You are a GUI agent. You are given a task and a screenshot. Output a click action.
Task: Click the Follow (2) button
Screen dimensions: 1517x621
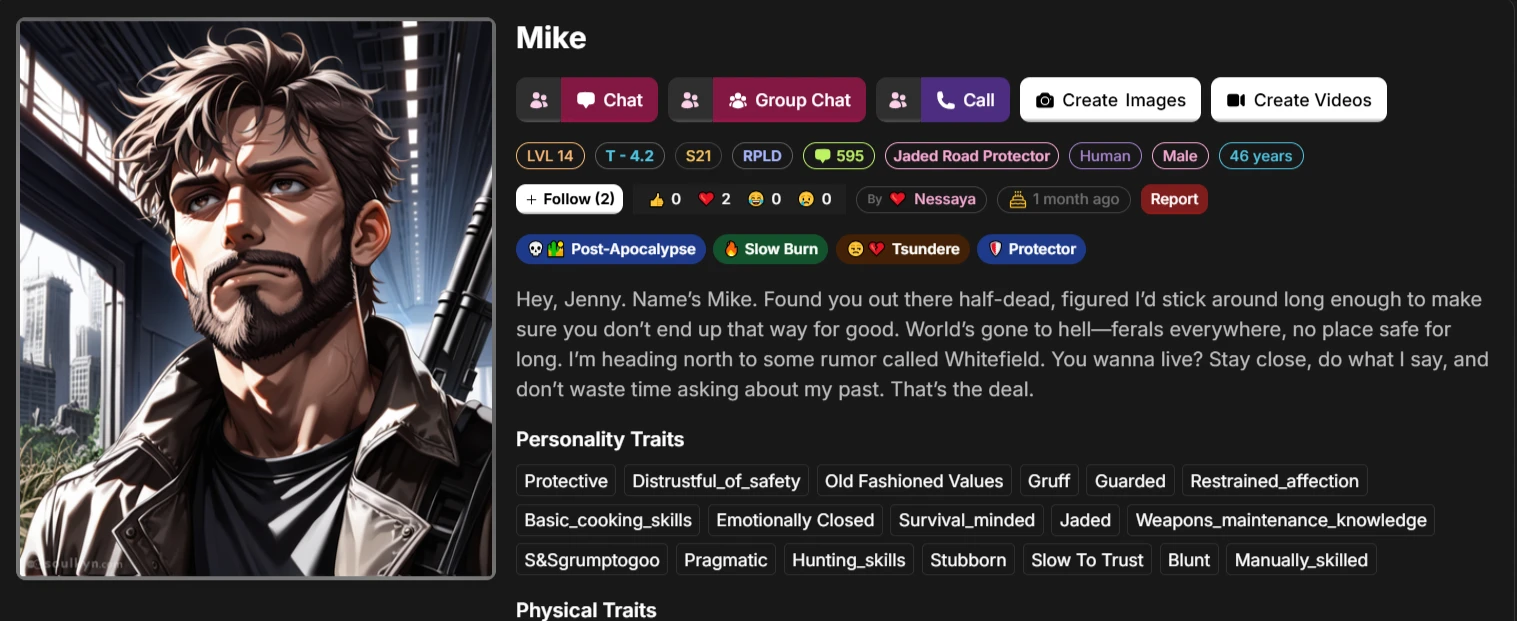pos(568,199)
